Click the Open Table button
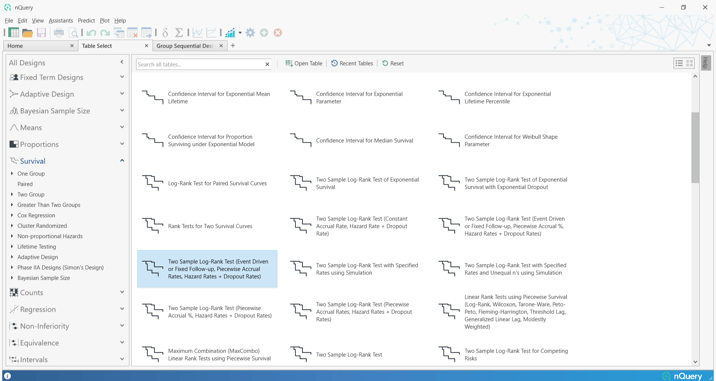This screenshot has height=381, width=716. coord(304,64)
